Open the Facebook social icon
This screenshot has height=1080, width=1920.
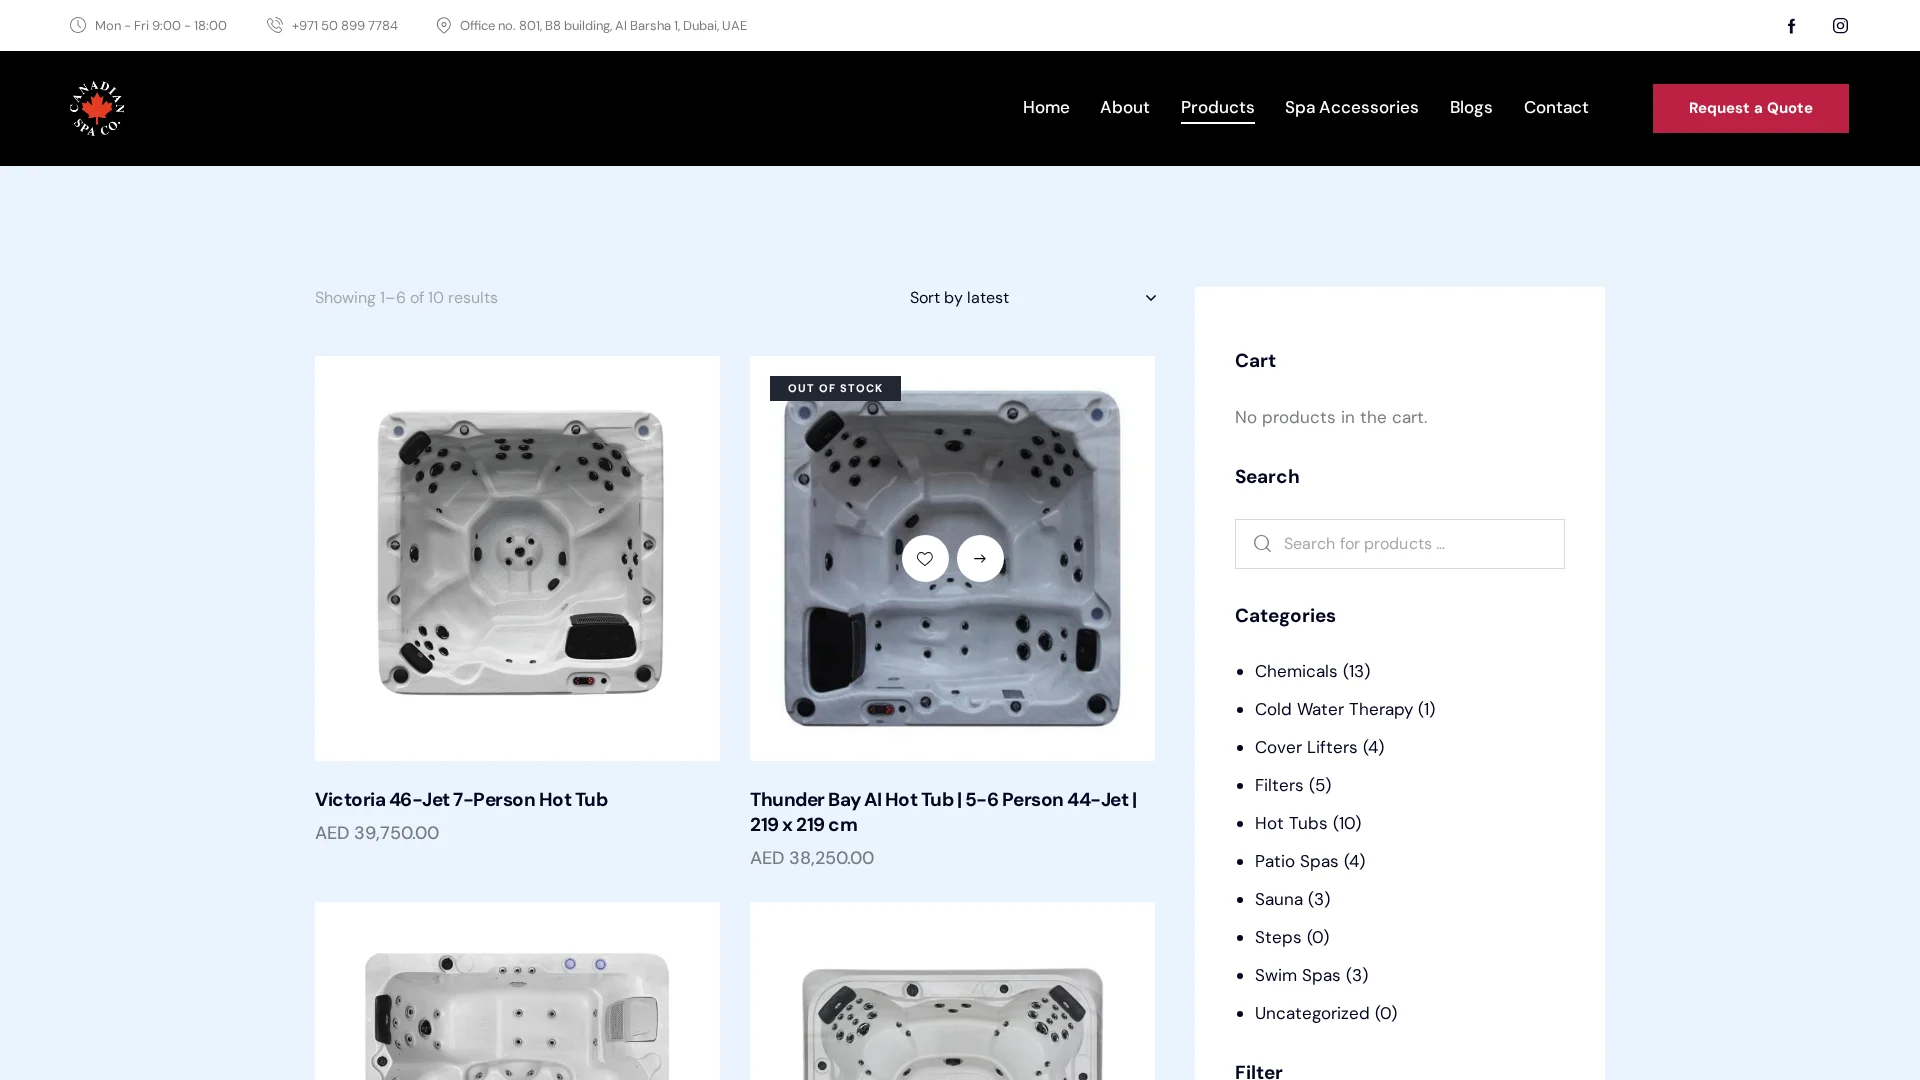(1791, 26)
